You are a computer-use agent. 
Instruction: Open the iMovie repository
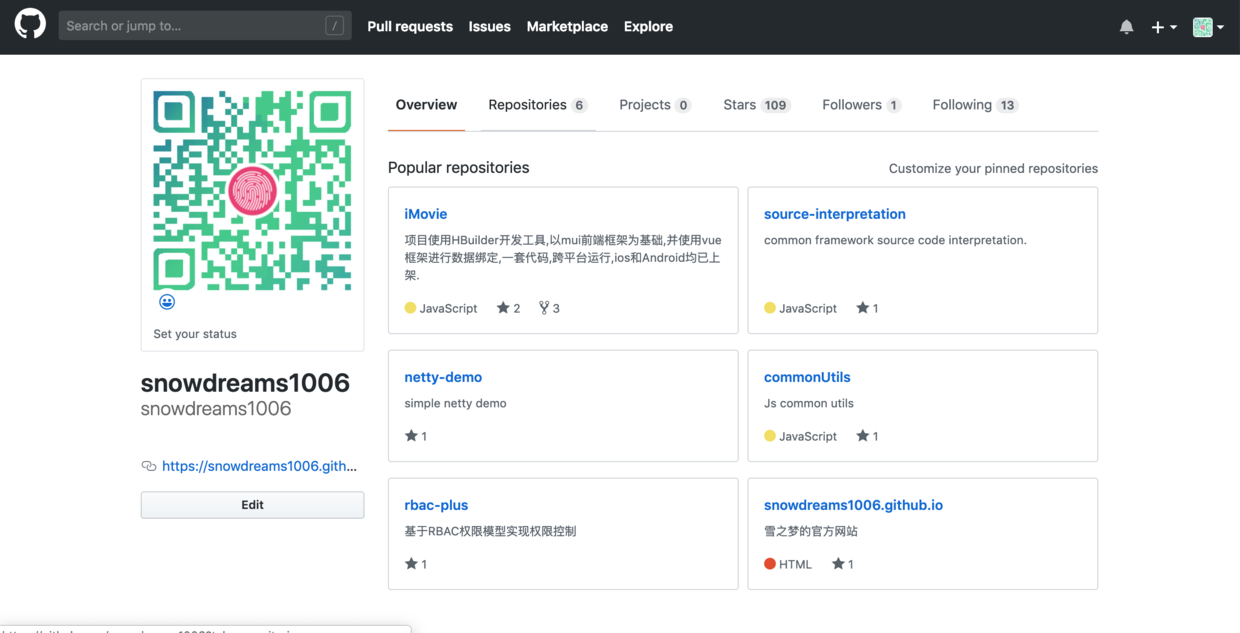pyautogui.click(x=426, y=214)
